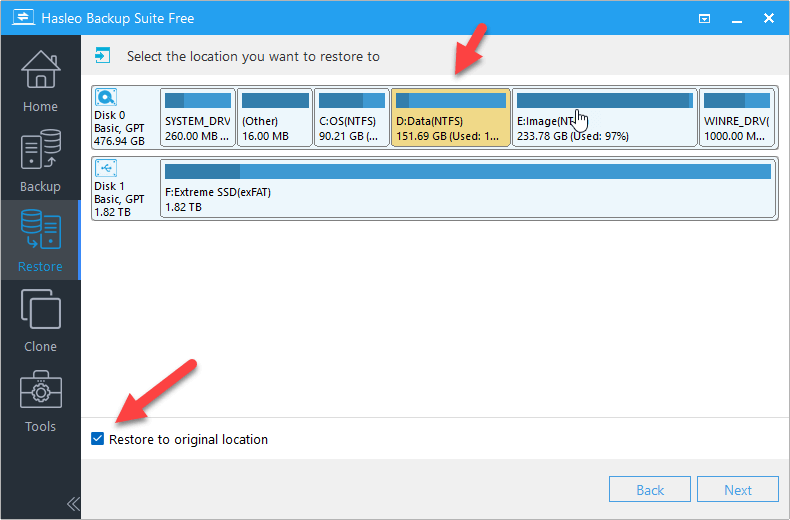Open the Backup section icon
This screenshot has height=520, width=790.
coord(40,160)
